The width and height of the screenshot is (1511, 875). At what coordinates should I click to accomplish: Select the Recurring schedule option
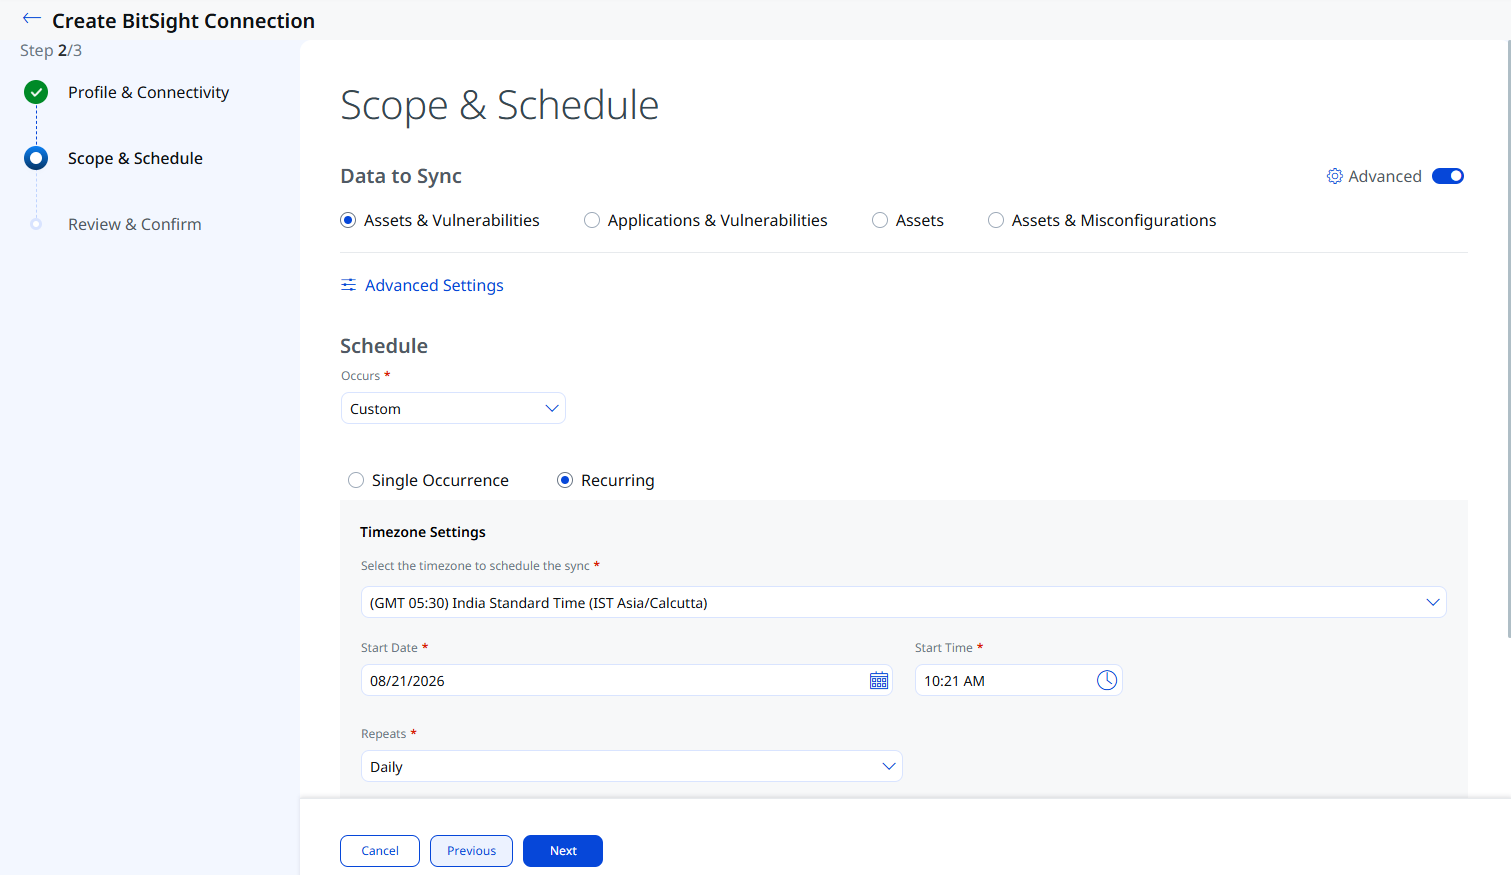pos(565,480)
